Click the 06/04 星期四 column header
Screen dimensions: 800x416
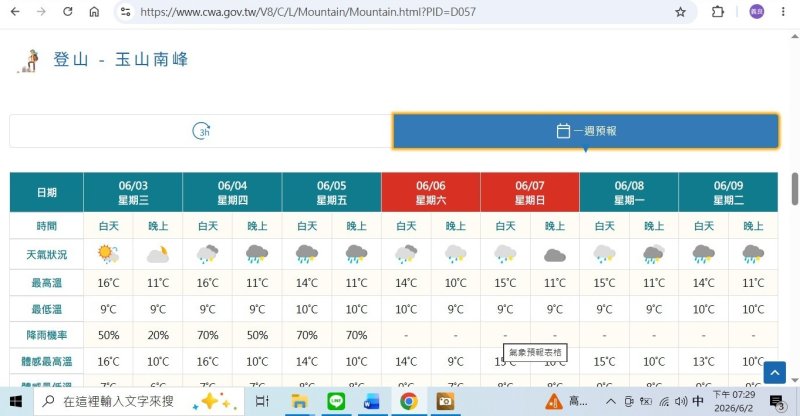tap(232, 192)
